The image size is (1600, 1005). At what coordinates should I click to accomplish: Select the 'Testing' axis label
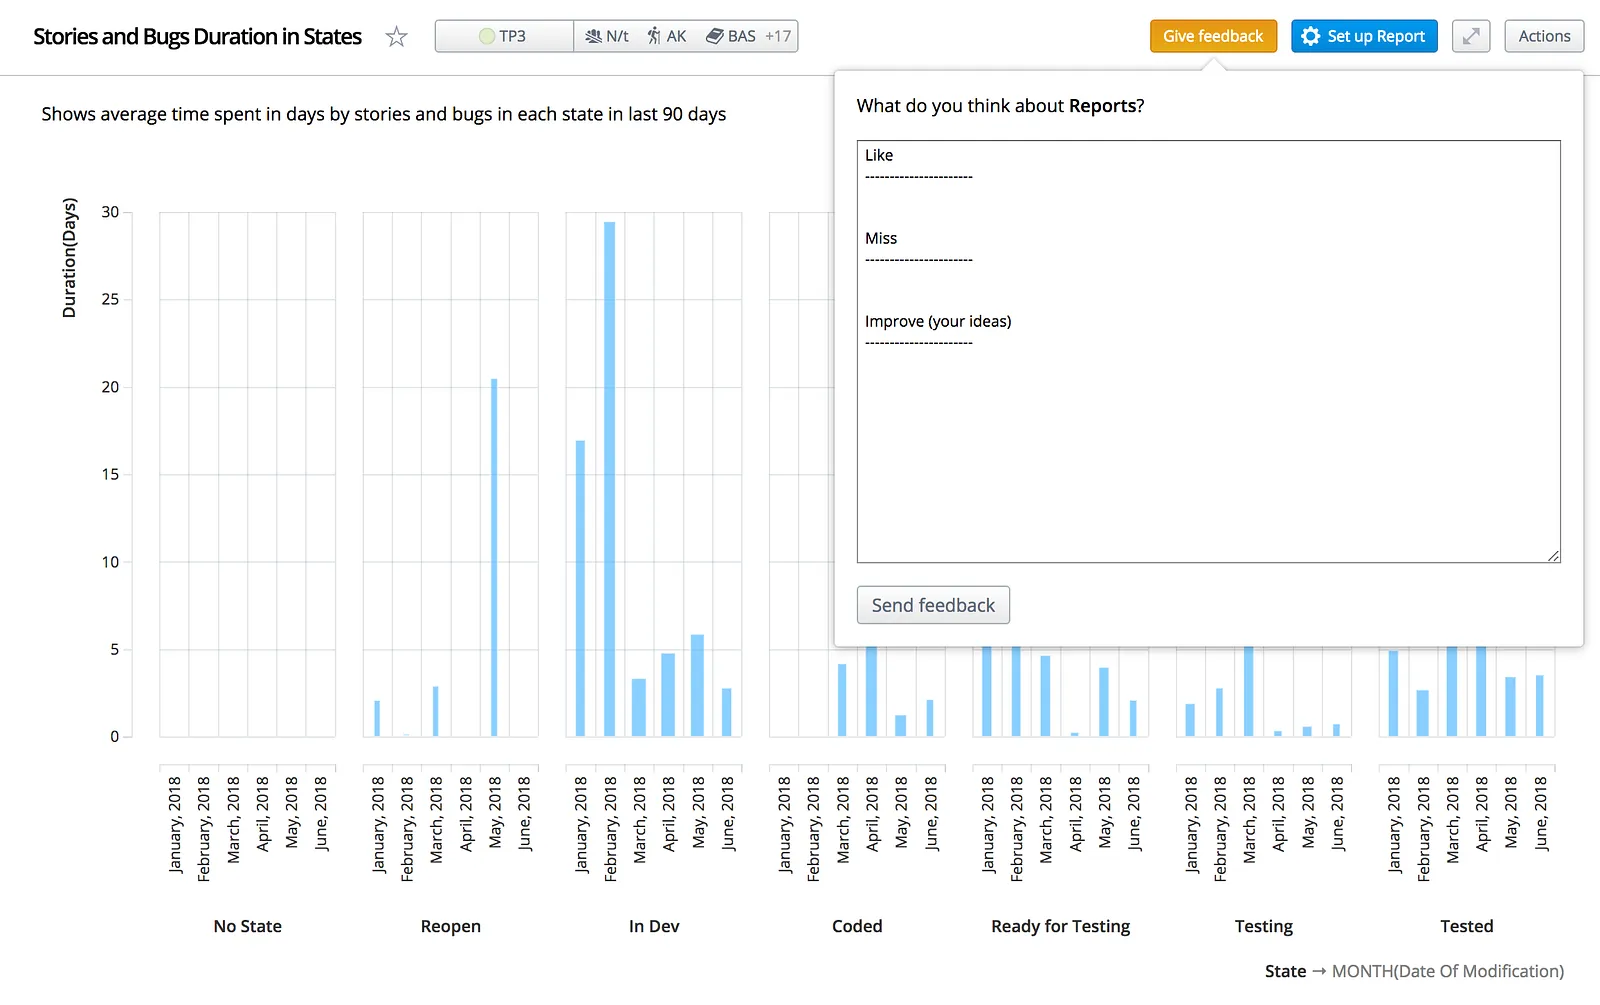click(1263, 926)
